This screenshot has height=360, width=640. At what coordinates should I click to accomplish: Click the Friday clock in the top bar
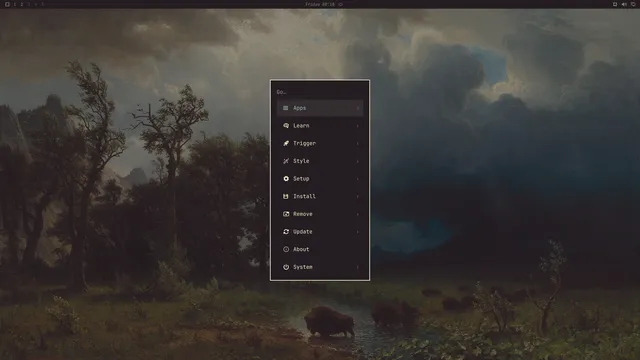[x=320, y=4]
